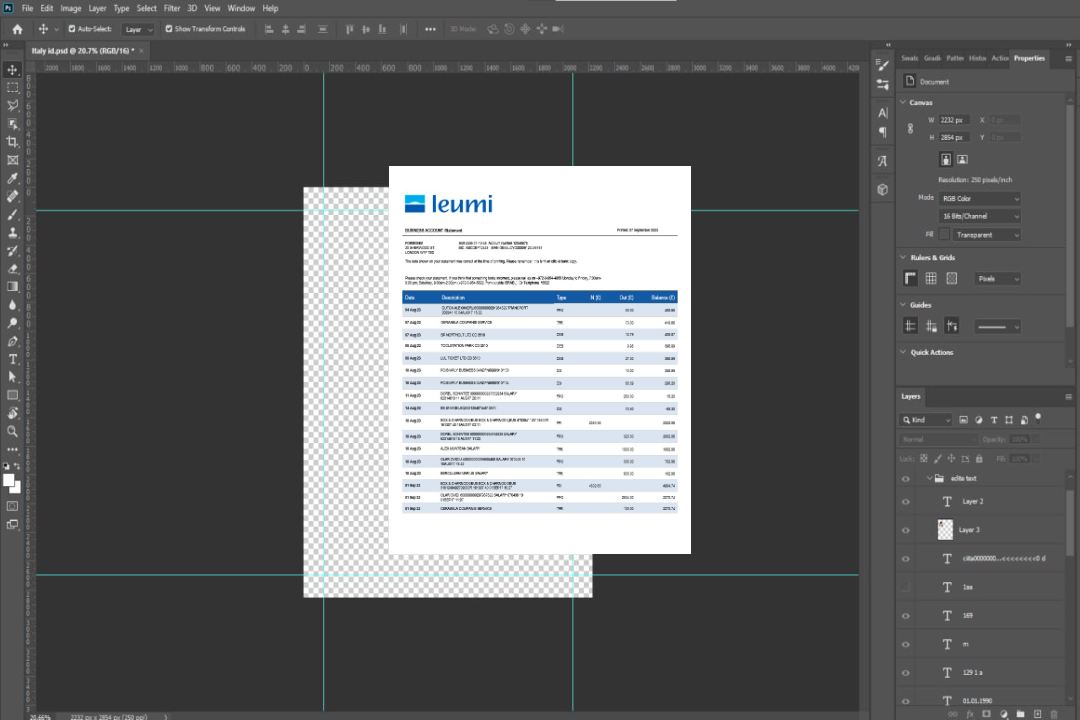The height and width of the screenshot is (720, 1080).
Task: Open the Pixels ruler units dropdown
Action: (997, 278)
